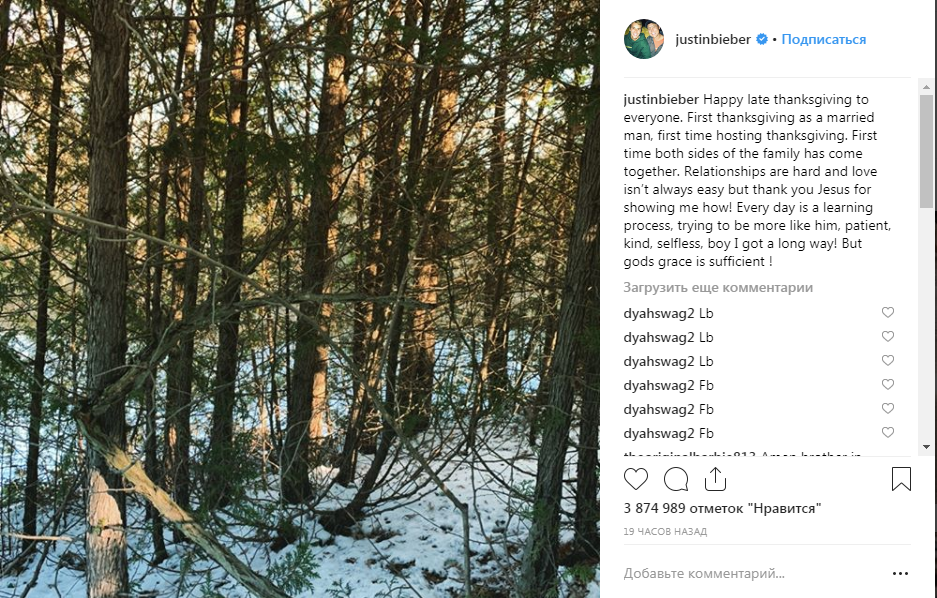Click the "Подписаться" follow link
This screenshot has width=937, height=598.
pos(824,40)
